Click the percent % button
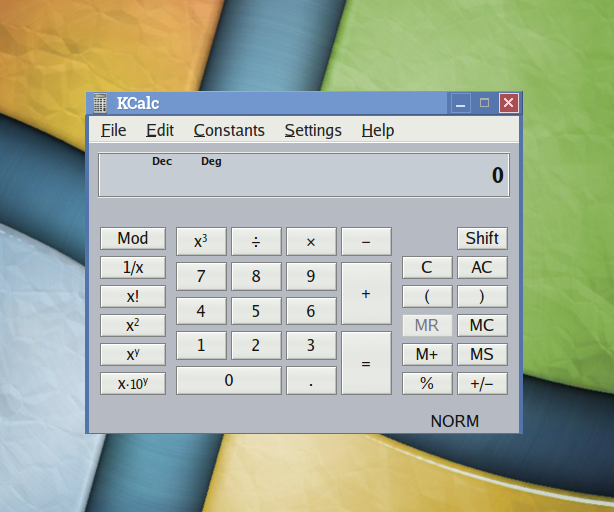 point(427,383)
